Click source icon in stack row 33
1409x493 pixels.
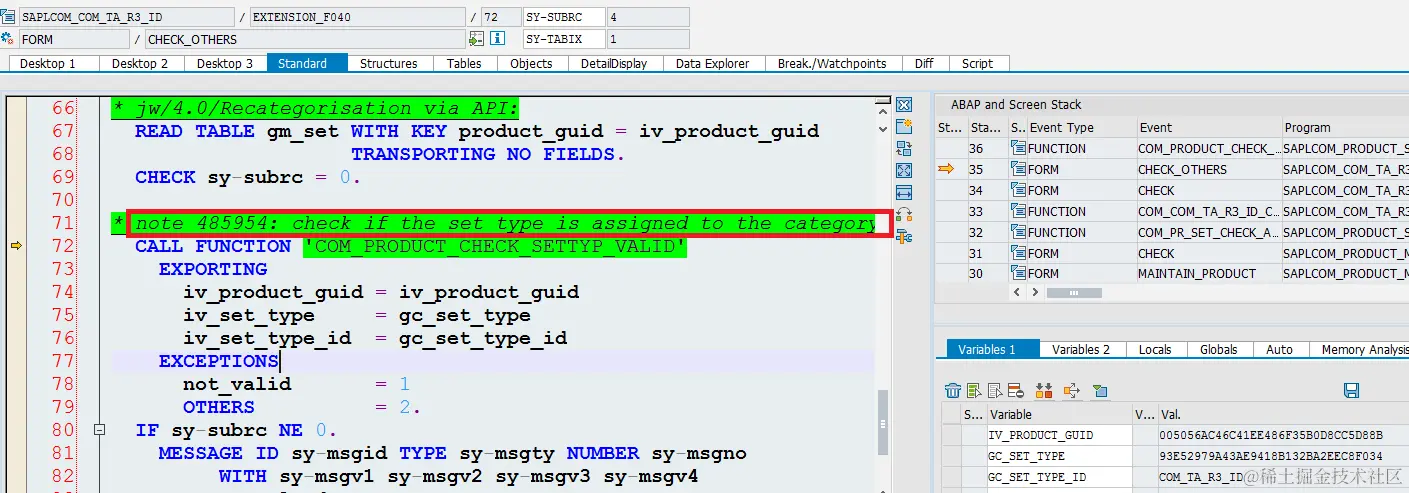[1018, 211]
